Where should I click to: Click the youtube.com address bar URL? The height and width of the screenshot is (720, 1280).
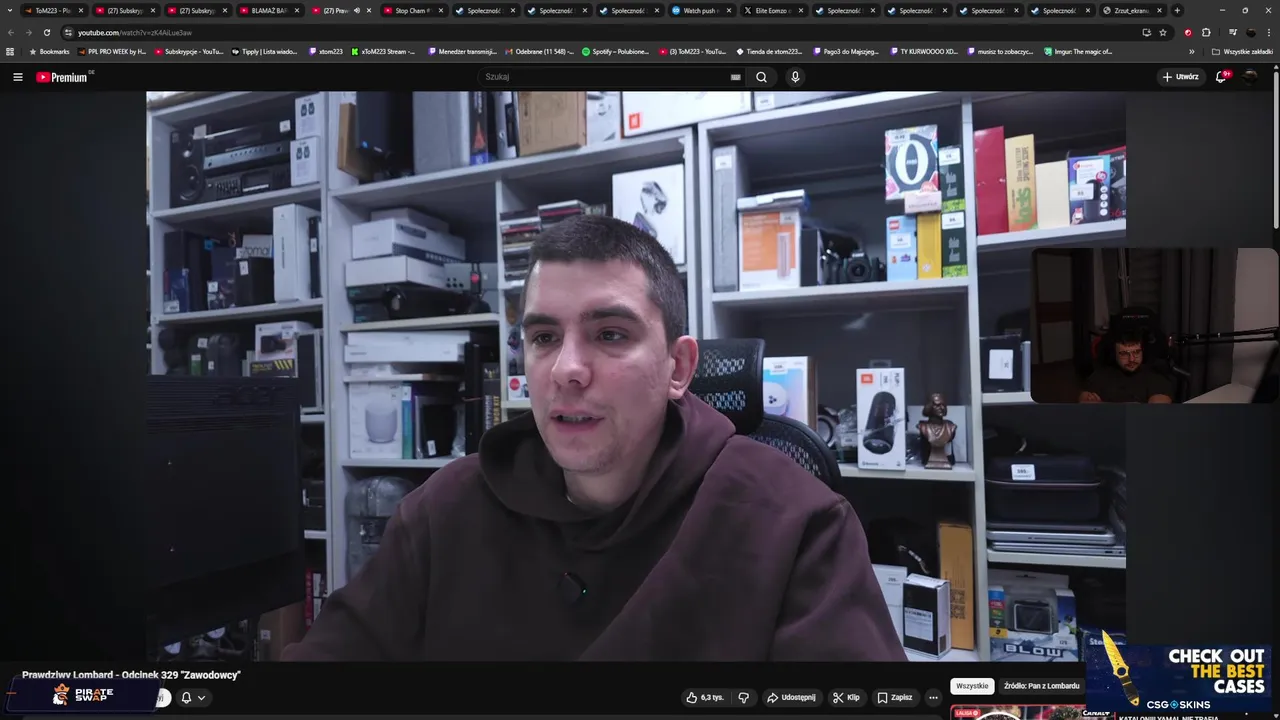pyautogui.click(x=134, y=33)
